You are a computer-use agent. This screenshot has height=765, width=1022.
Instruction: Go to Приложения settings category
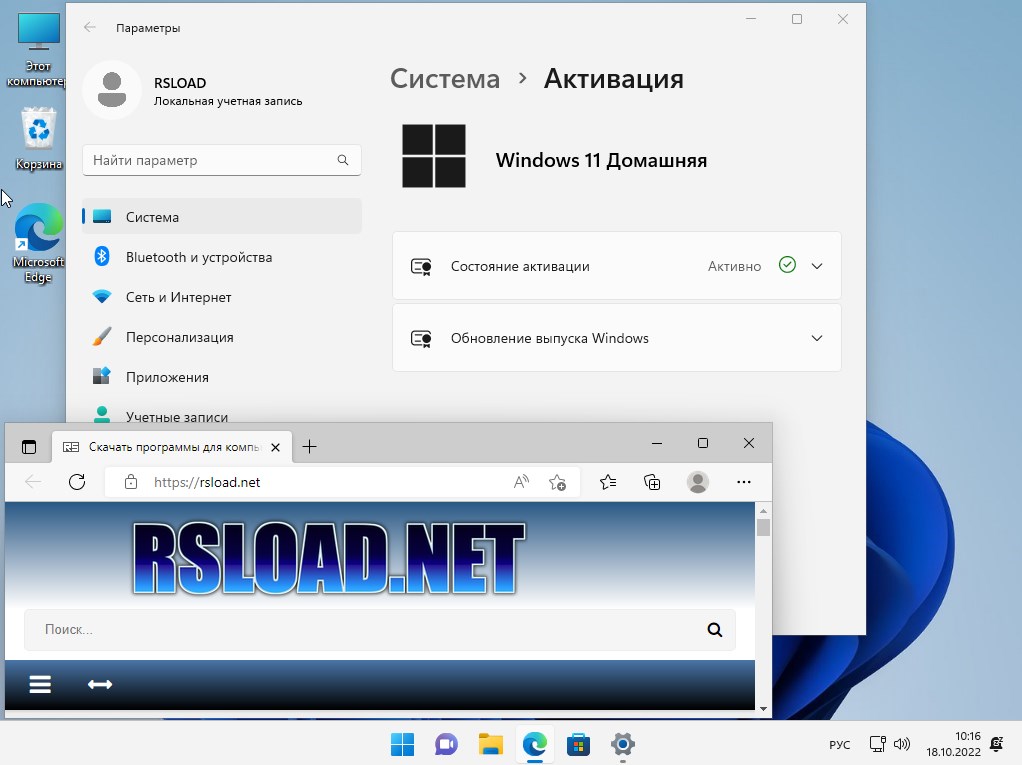222,377
